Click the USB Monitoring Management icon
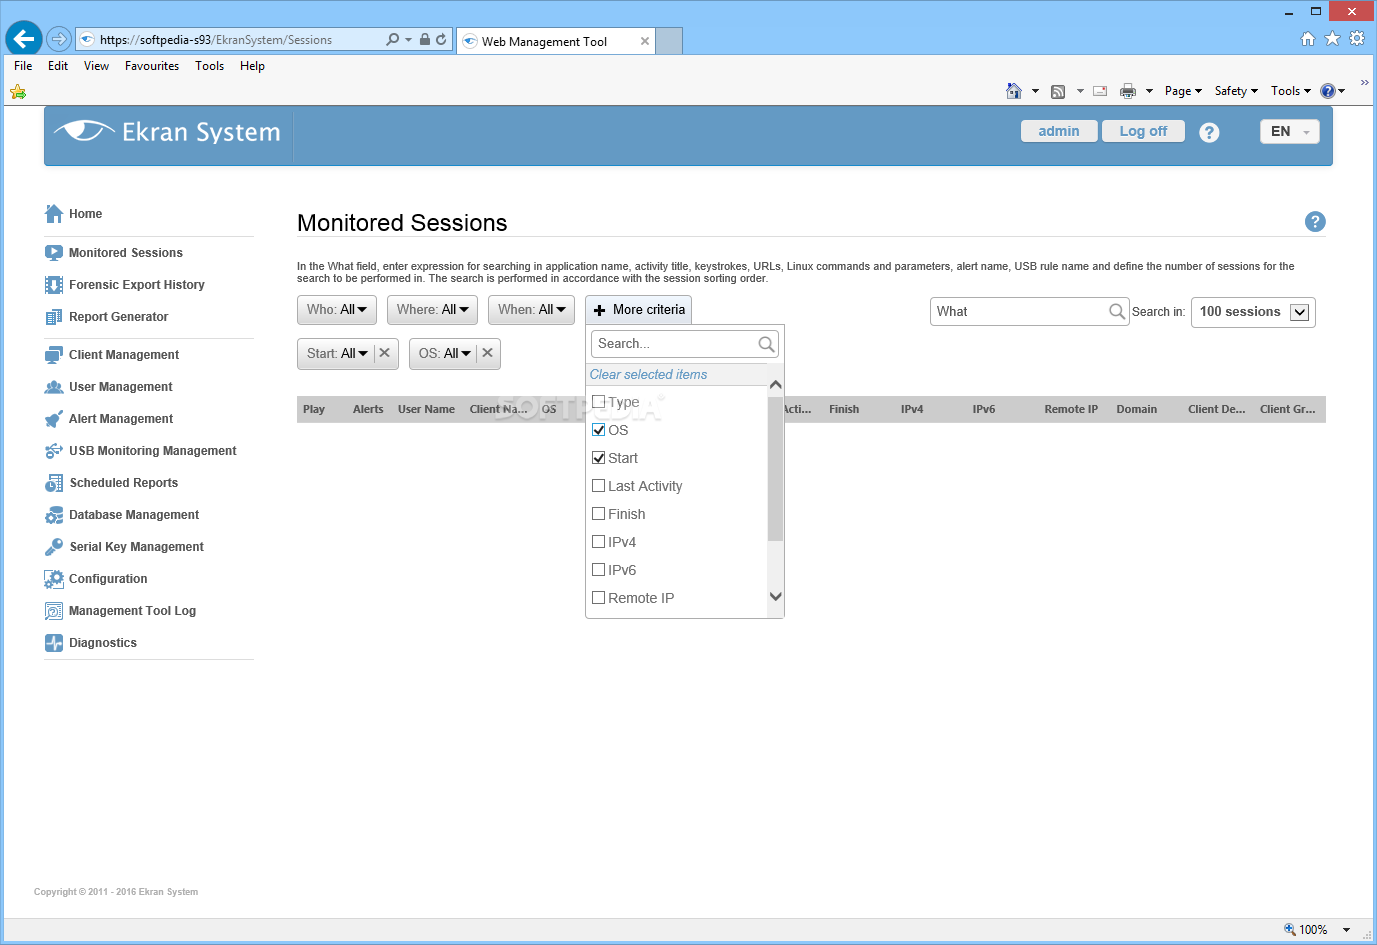Image resolution: width=1377 pixels, height=945 pixels. (54, 451)
